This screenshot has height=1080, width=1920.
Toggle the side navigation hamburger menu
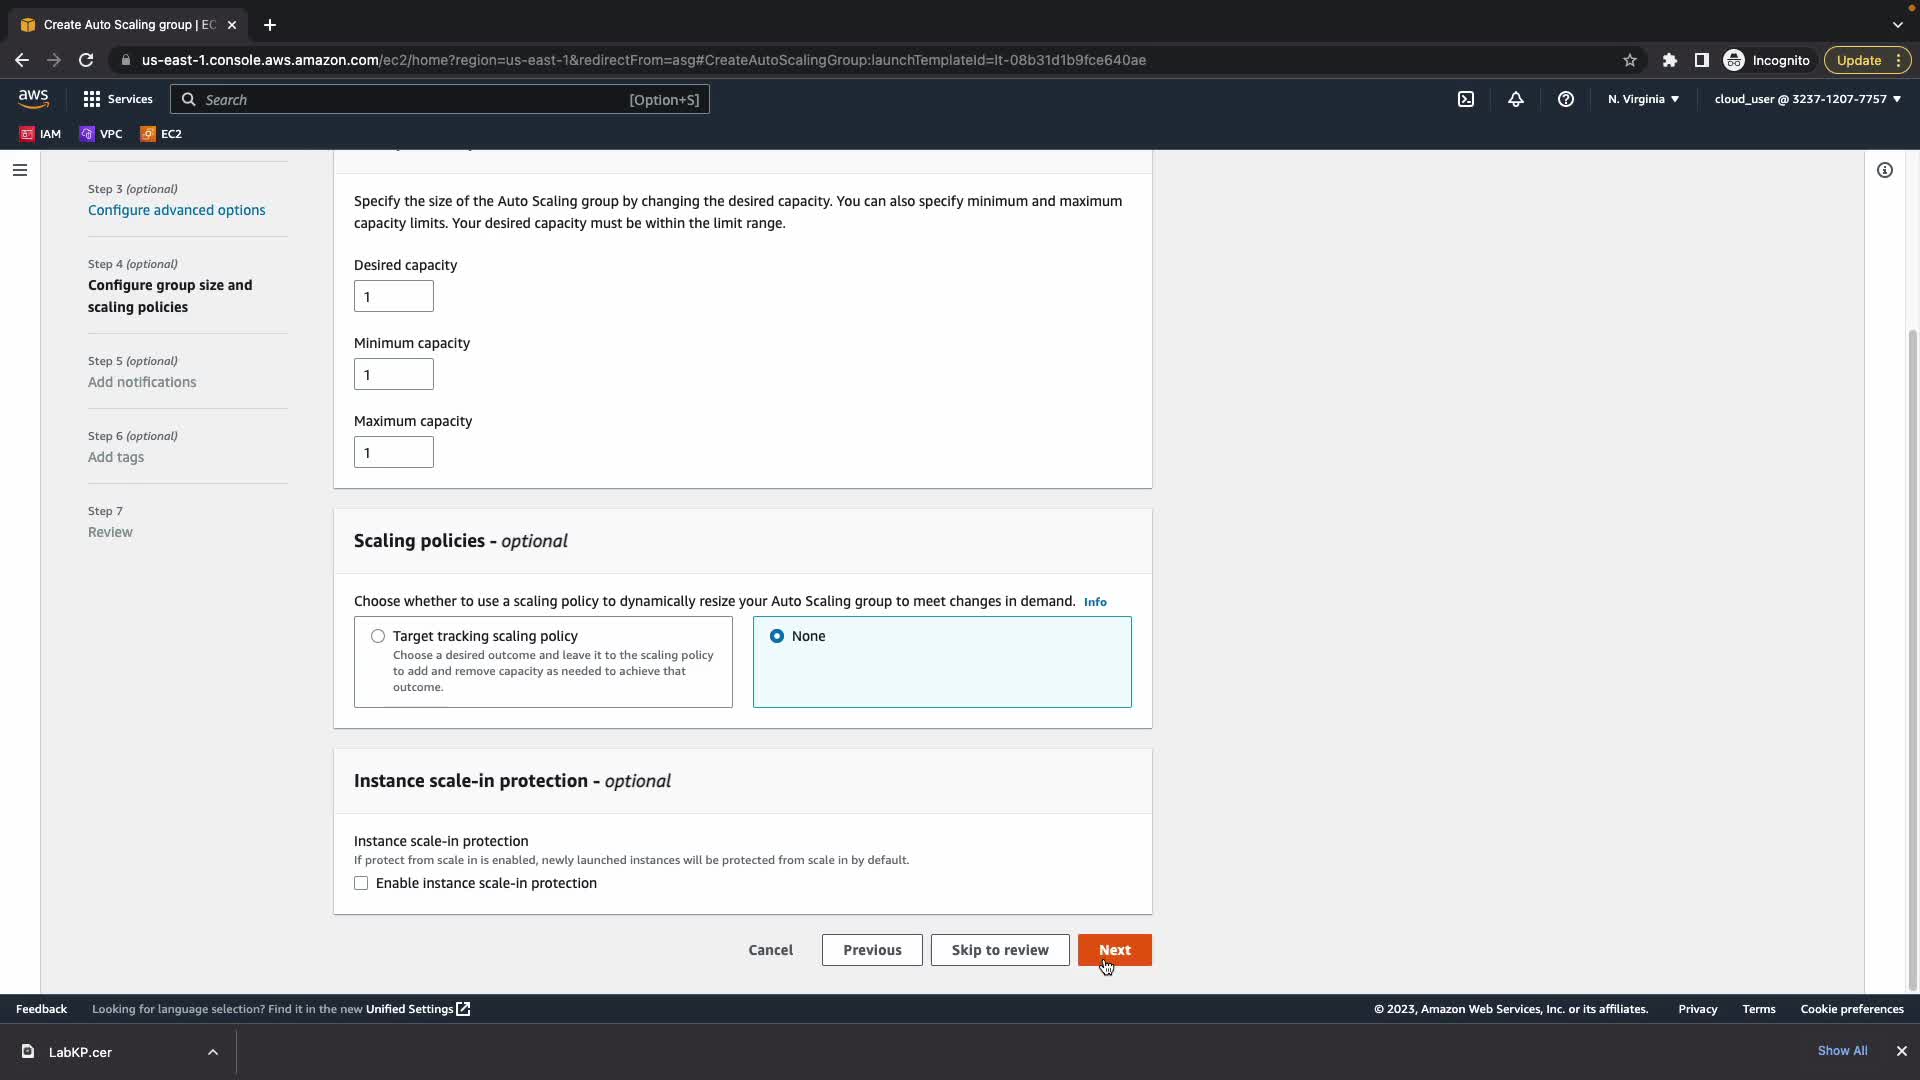tap(19, 170)
